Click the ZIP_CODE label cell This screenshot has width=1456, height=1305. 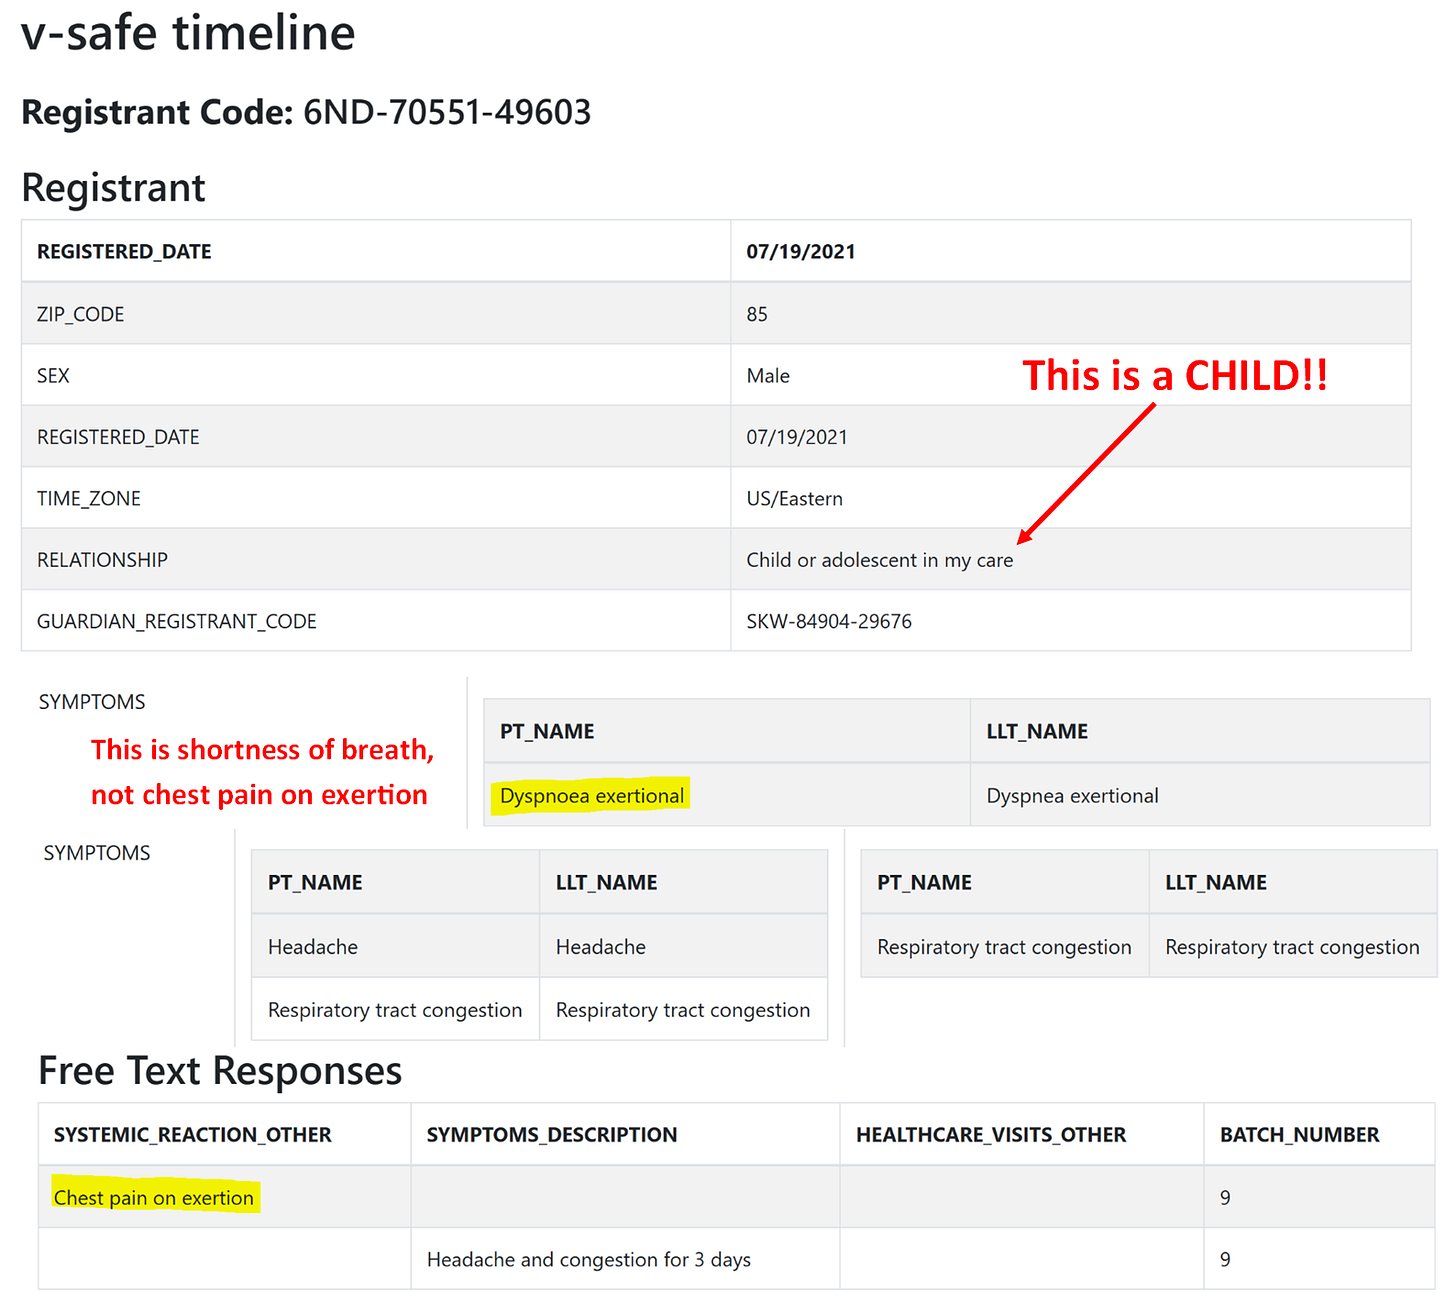point(376,314)
